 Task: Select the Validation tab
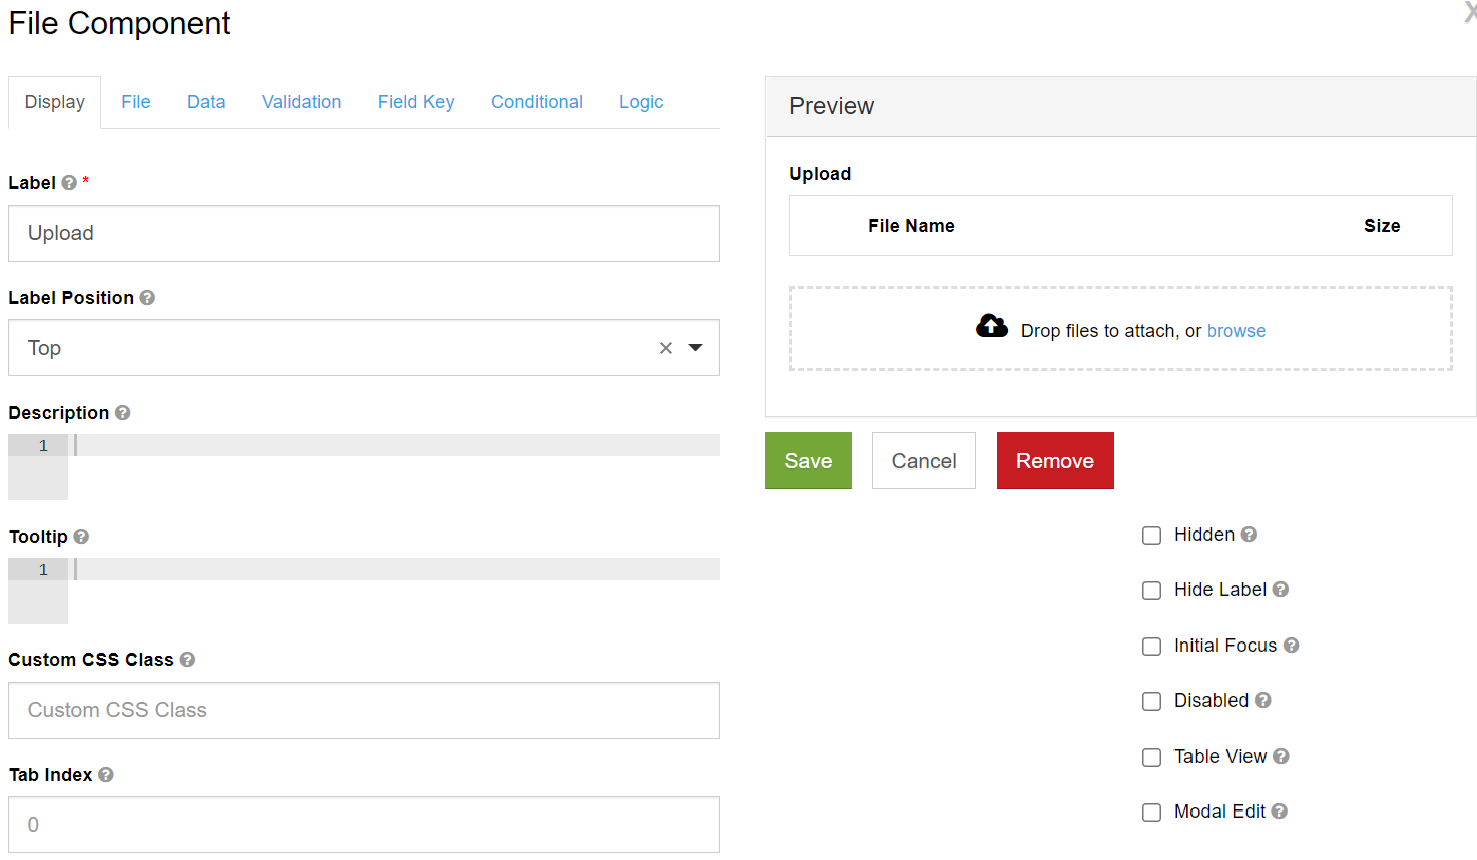point(301,102)
